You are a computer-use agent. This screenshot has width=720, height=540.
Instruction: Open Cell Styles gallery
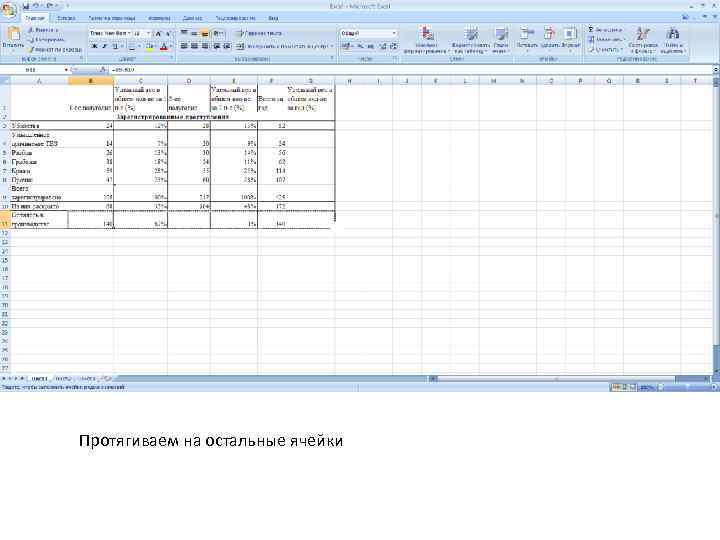pyautogui.click(x=501, y=40)
